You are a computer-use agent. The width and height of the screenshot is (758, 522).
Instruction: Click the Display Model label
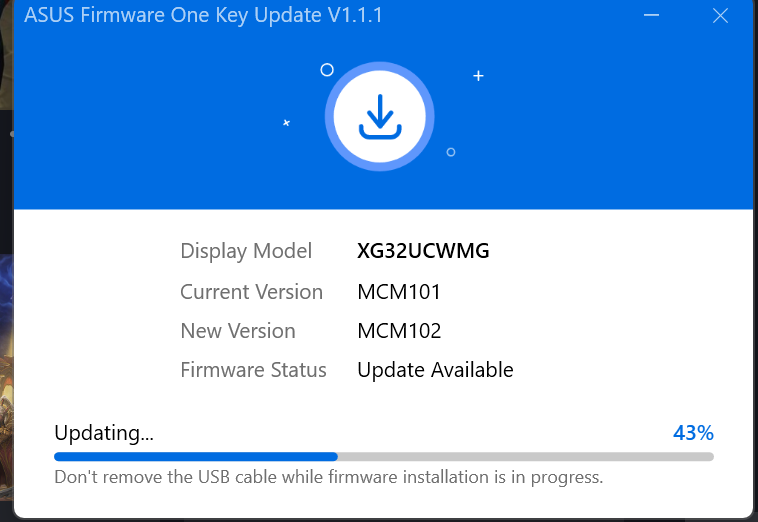tap(246, 251)
